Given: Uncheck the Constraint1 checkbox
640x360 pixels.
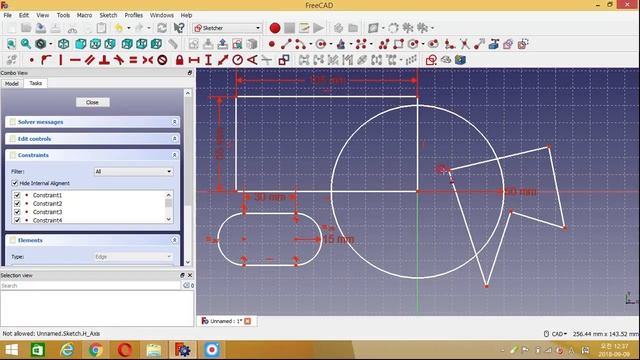Looking at the screenshot, I should 17,195.
